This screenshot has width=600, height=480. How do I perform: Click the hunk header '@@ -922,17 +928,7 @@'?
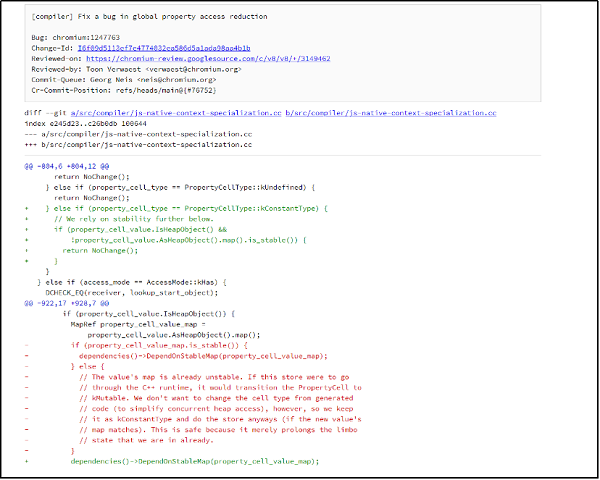point(67,303)
